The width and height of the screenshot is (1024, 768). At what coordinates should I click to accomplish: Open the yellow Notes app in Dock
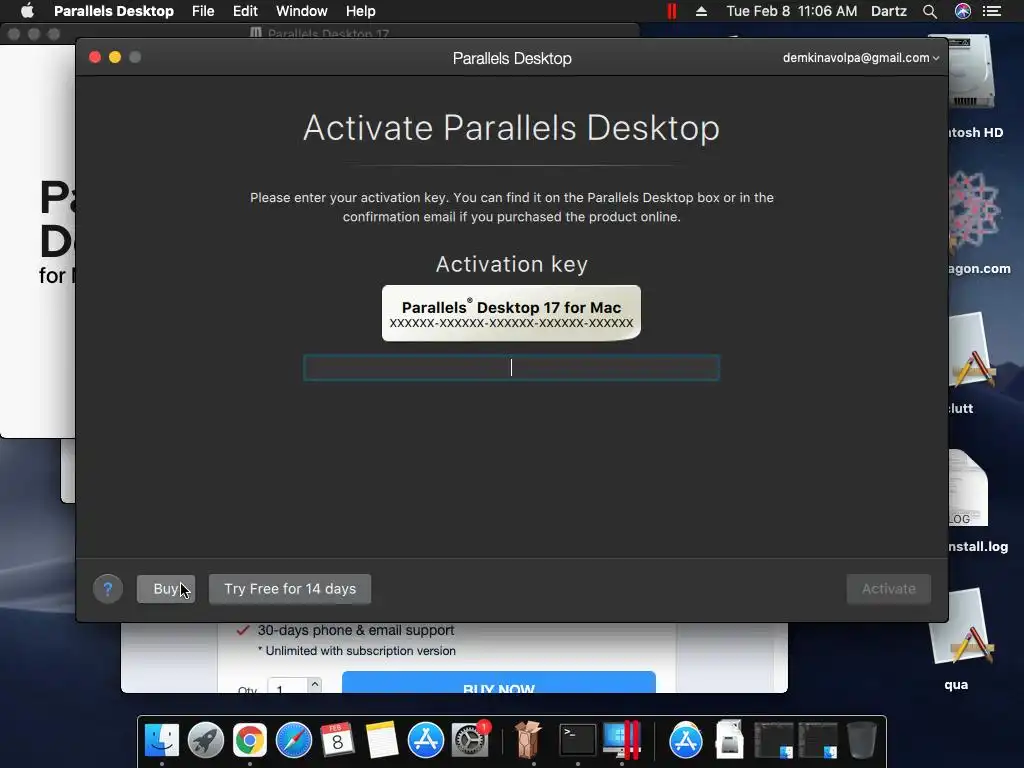pos(382,741)
